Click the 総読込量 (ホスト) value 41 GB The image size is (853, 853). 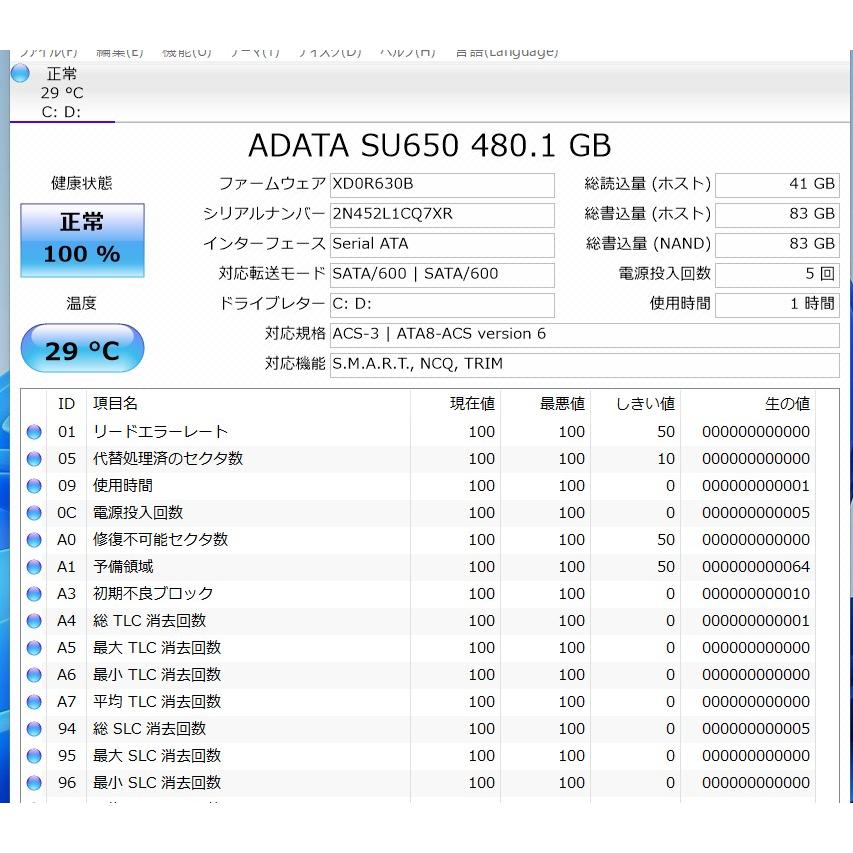point(777,184)
